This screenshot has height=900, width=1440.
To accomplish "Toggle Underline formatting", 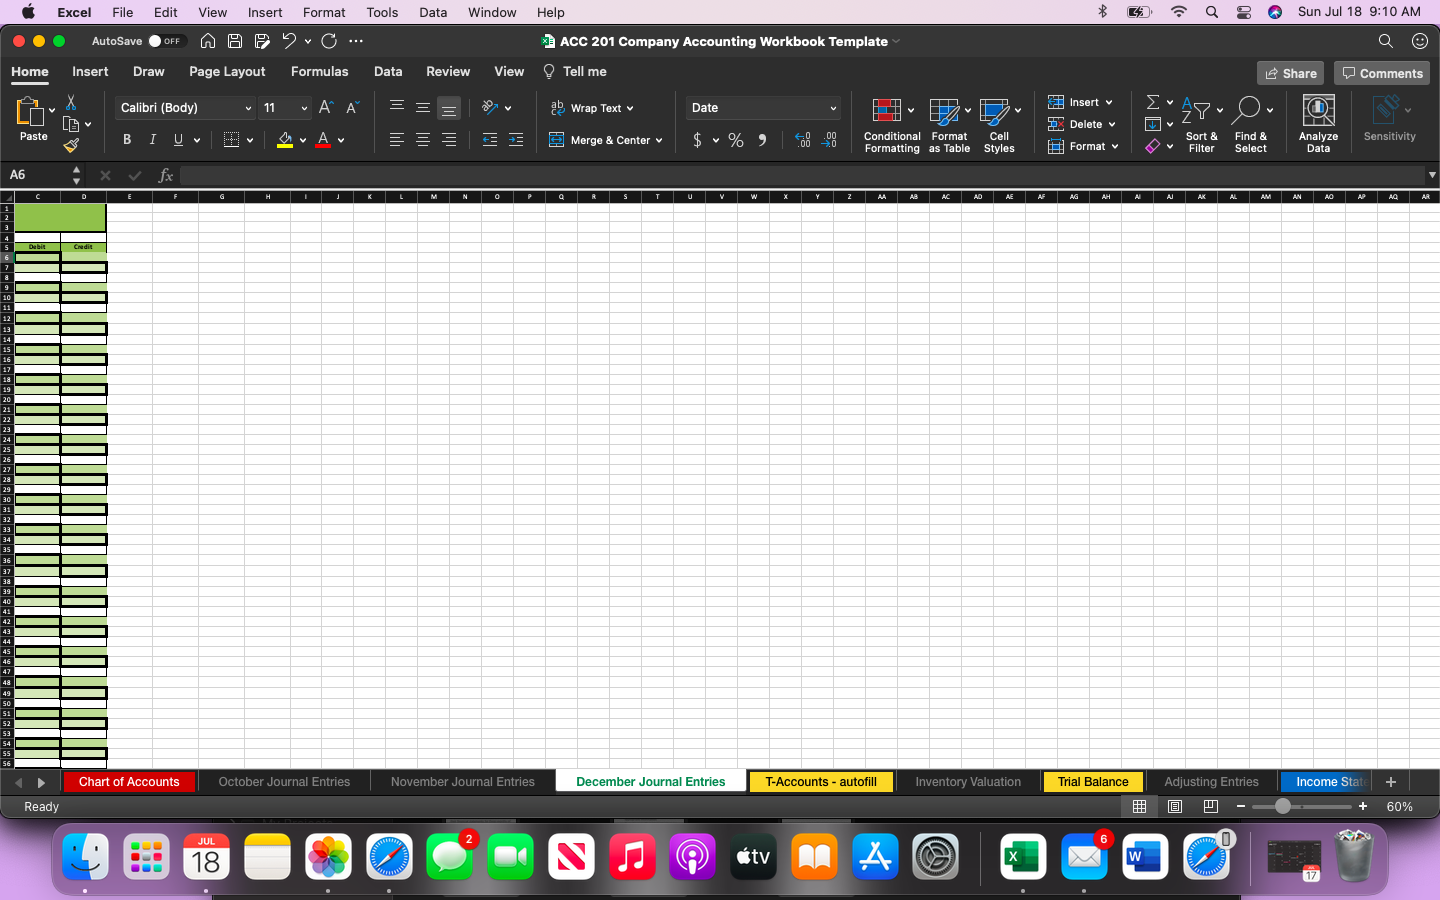I will coord(178,140).
